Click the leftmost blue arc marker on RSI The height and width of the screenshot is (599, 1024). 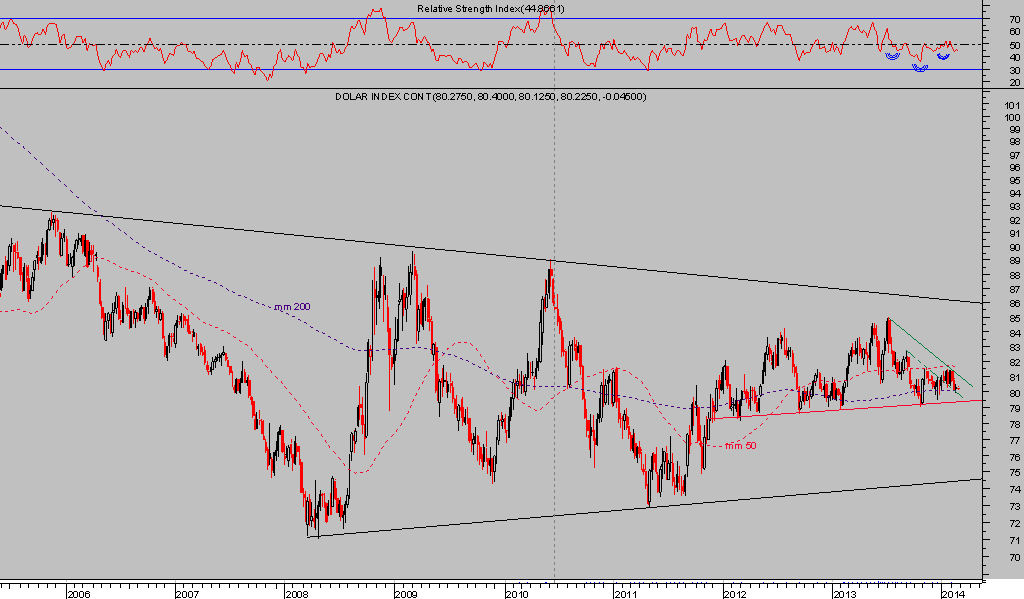point(891,56)
